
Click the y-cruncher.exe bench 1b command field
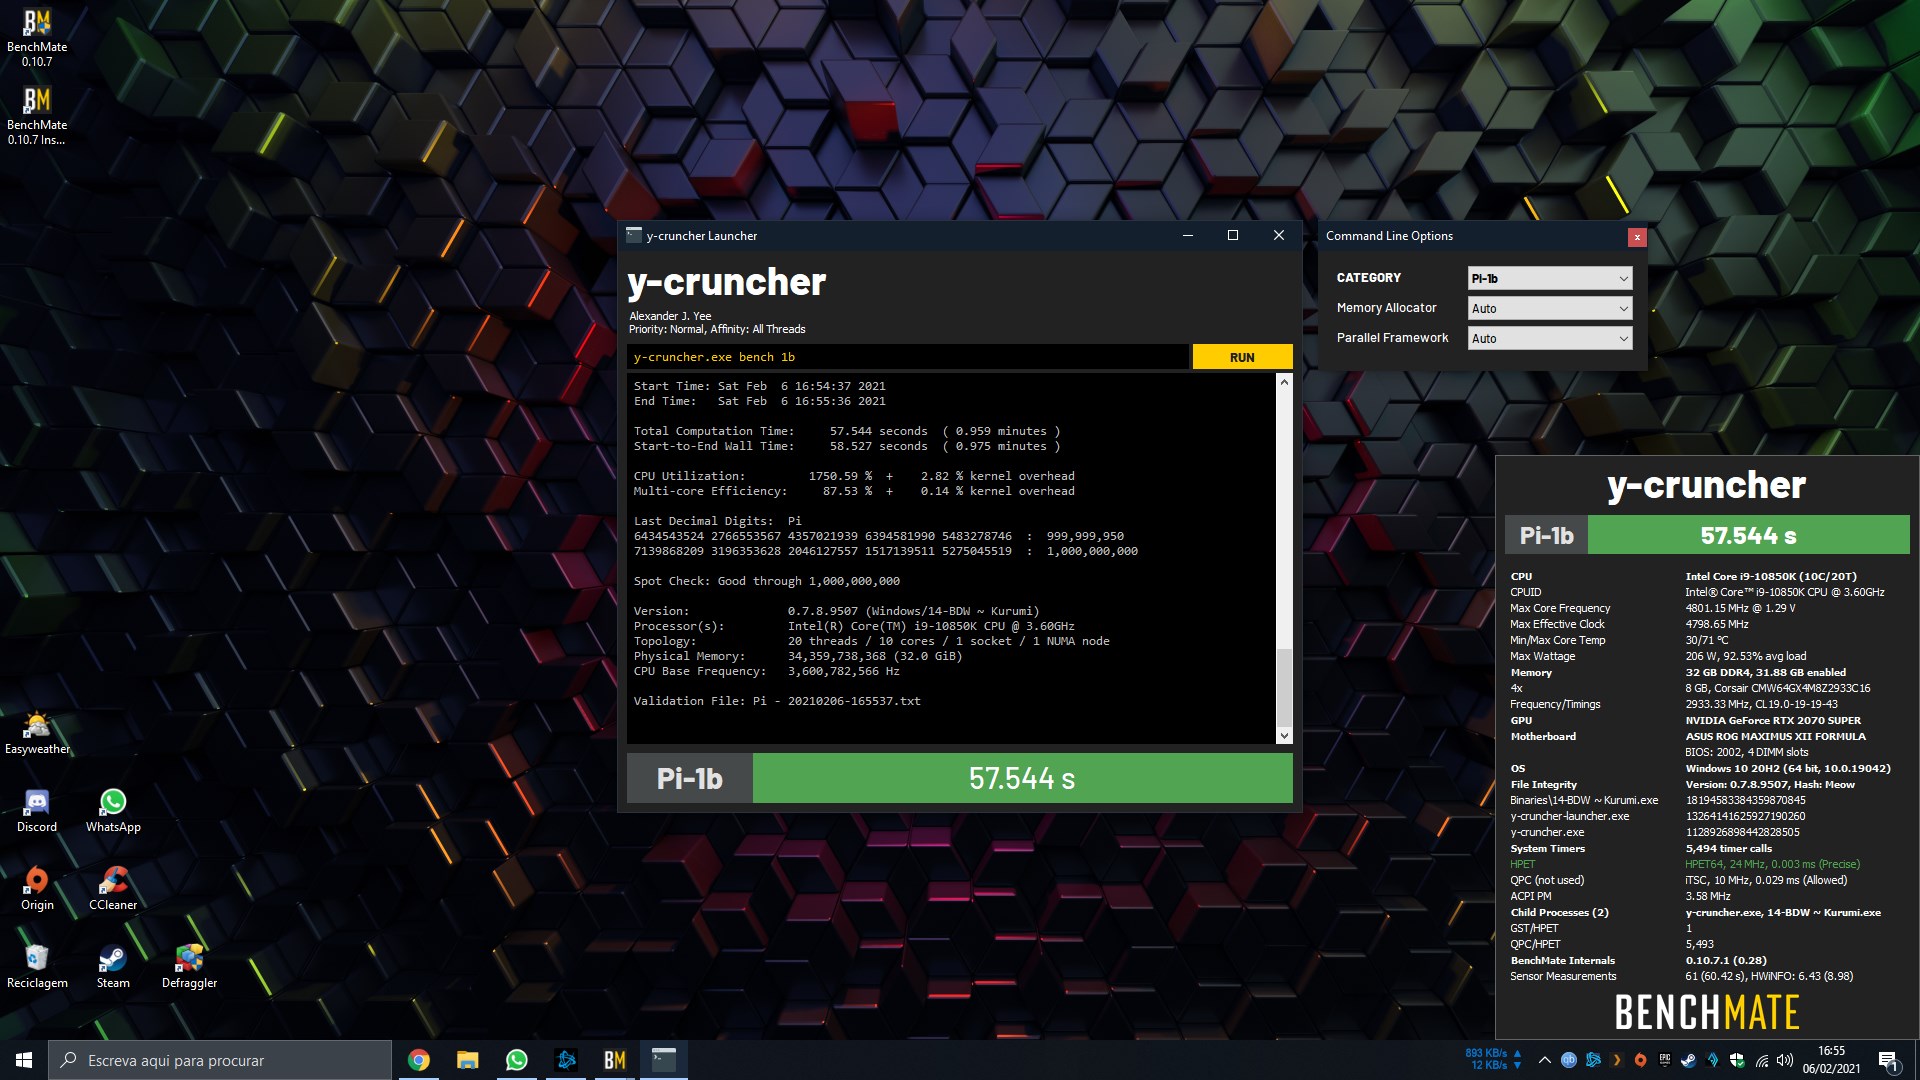[x=908, y=357]
